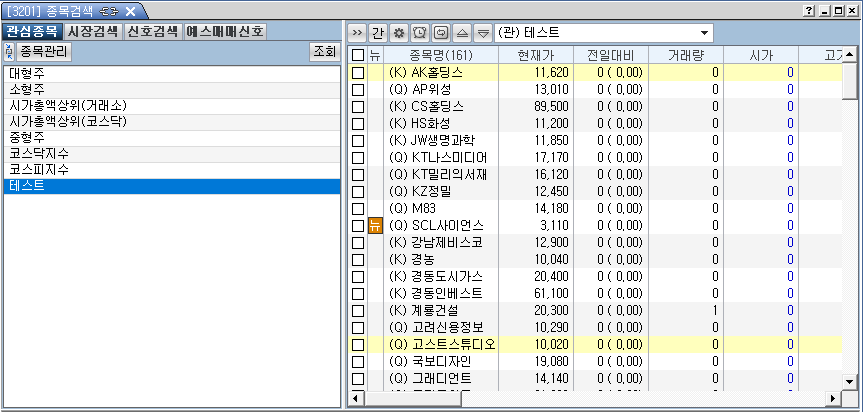Check the box for AK홀딩스

(358, 73)
